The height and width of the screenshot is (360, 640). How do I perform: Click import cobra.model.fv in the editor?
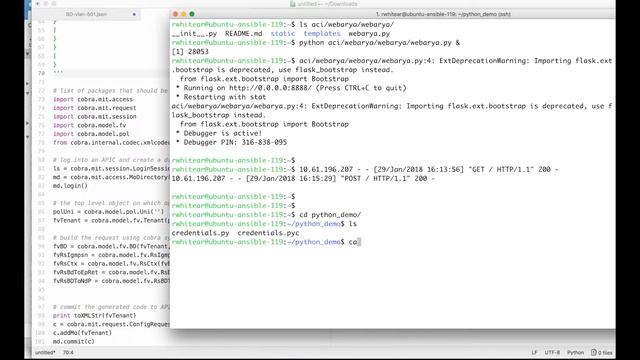(x=89, y=125)
